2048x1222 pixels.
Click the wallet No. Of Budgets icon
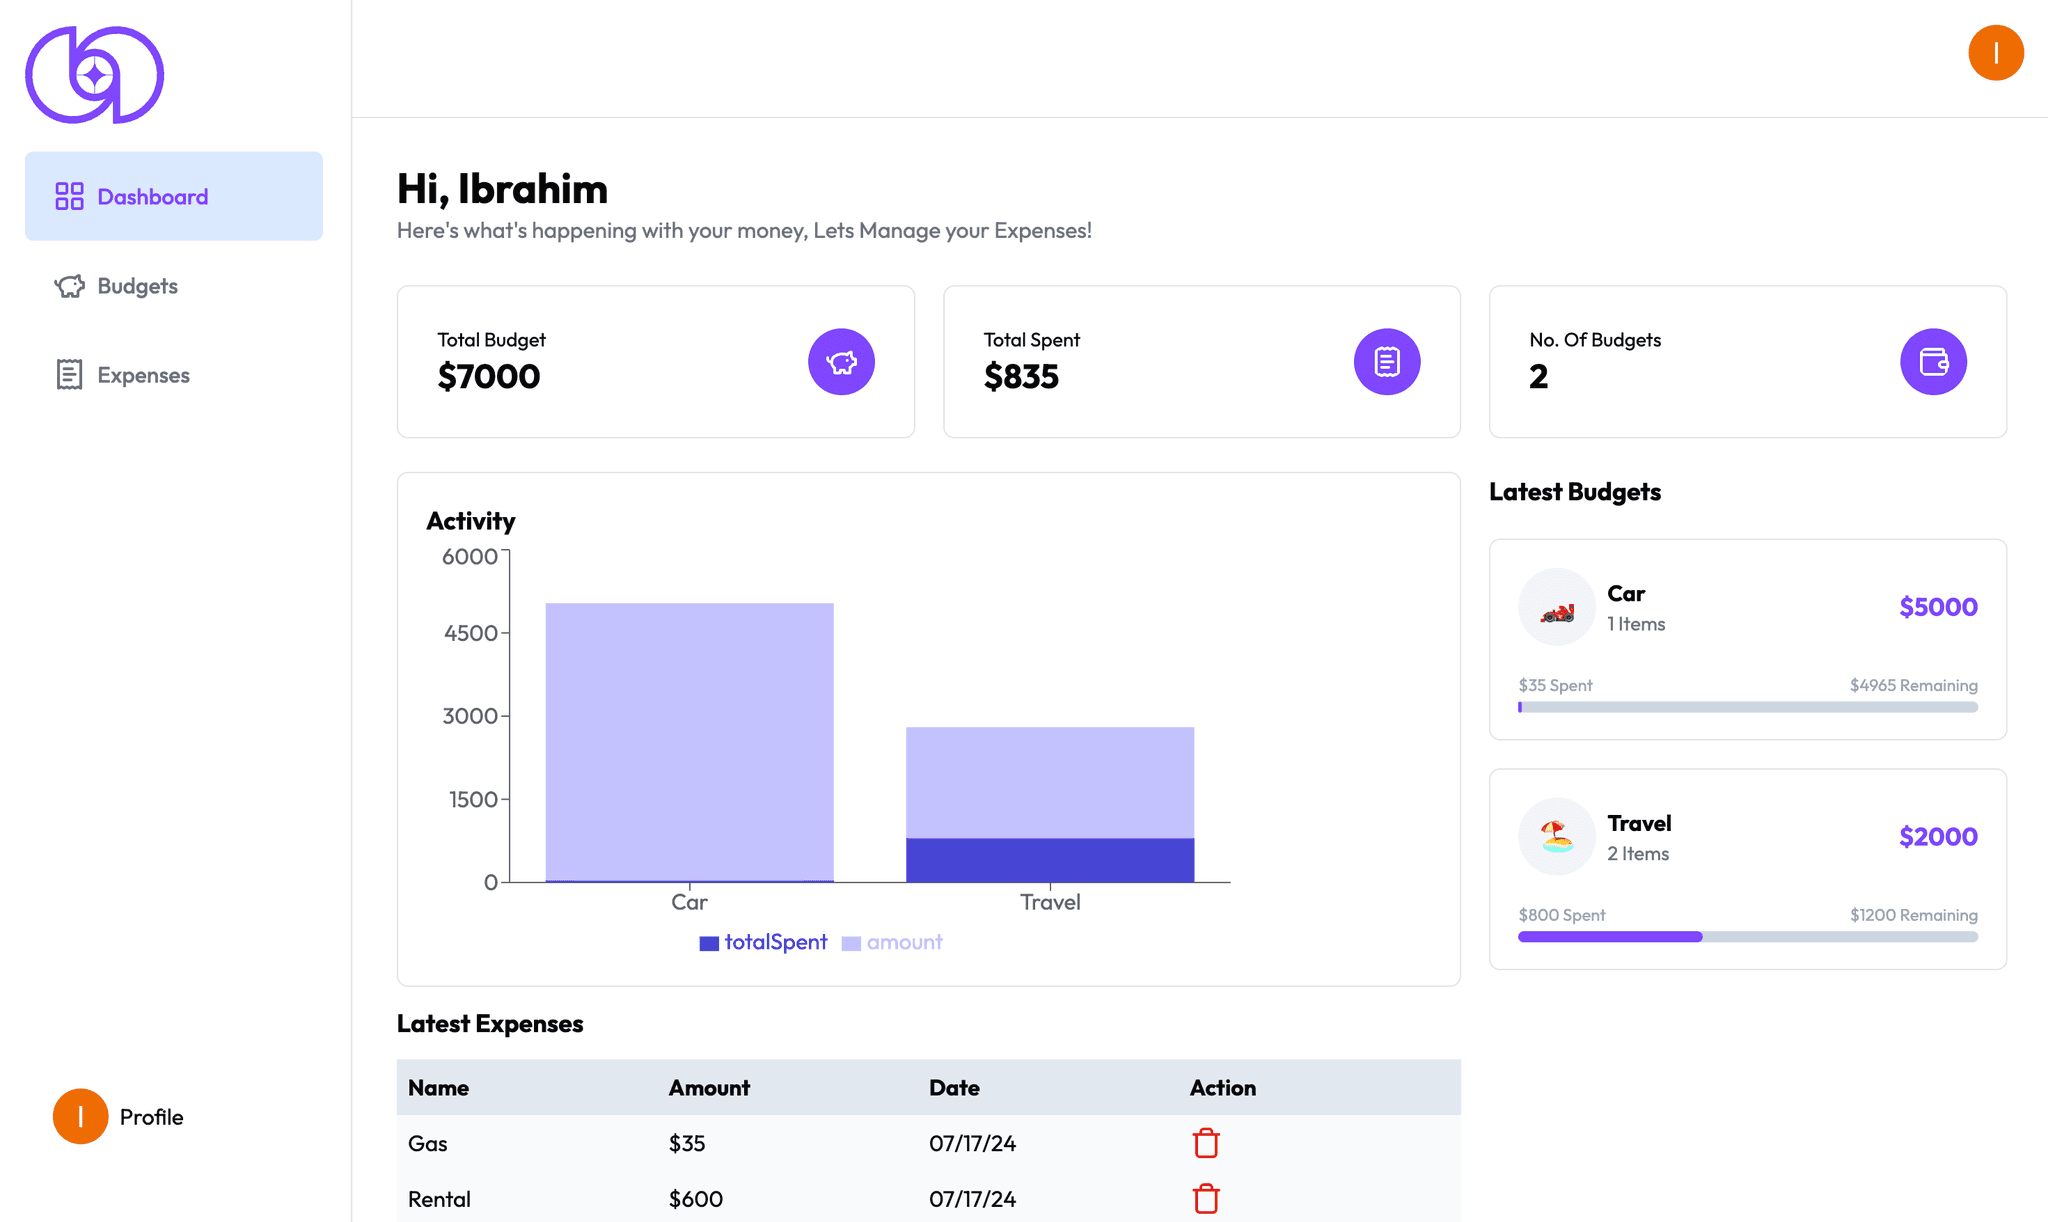tap(1933, 362)
